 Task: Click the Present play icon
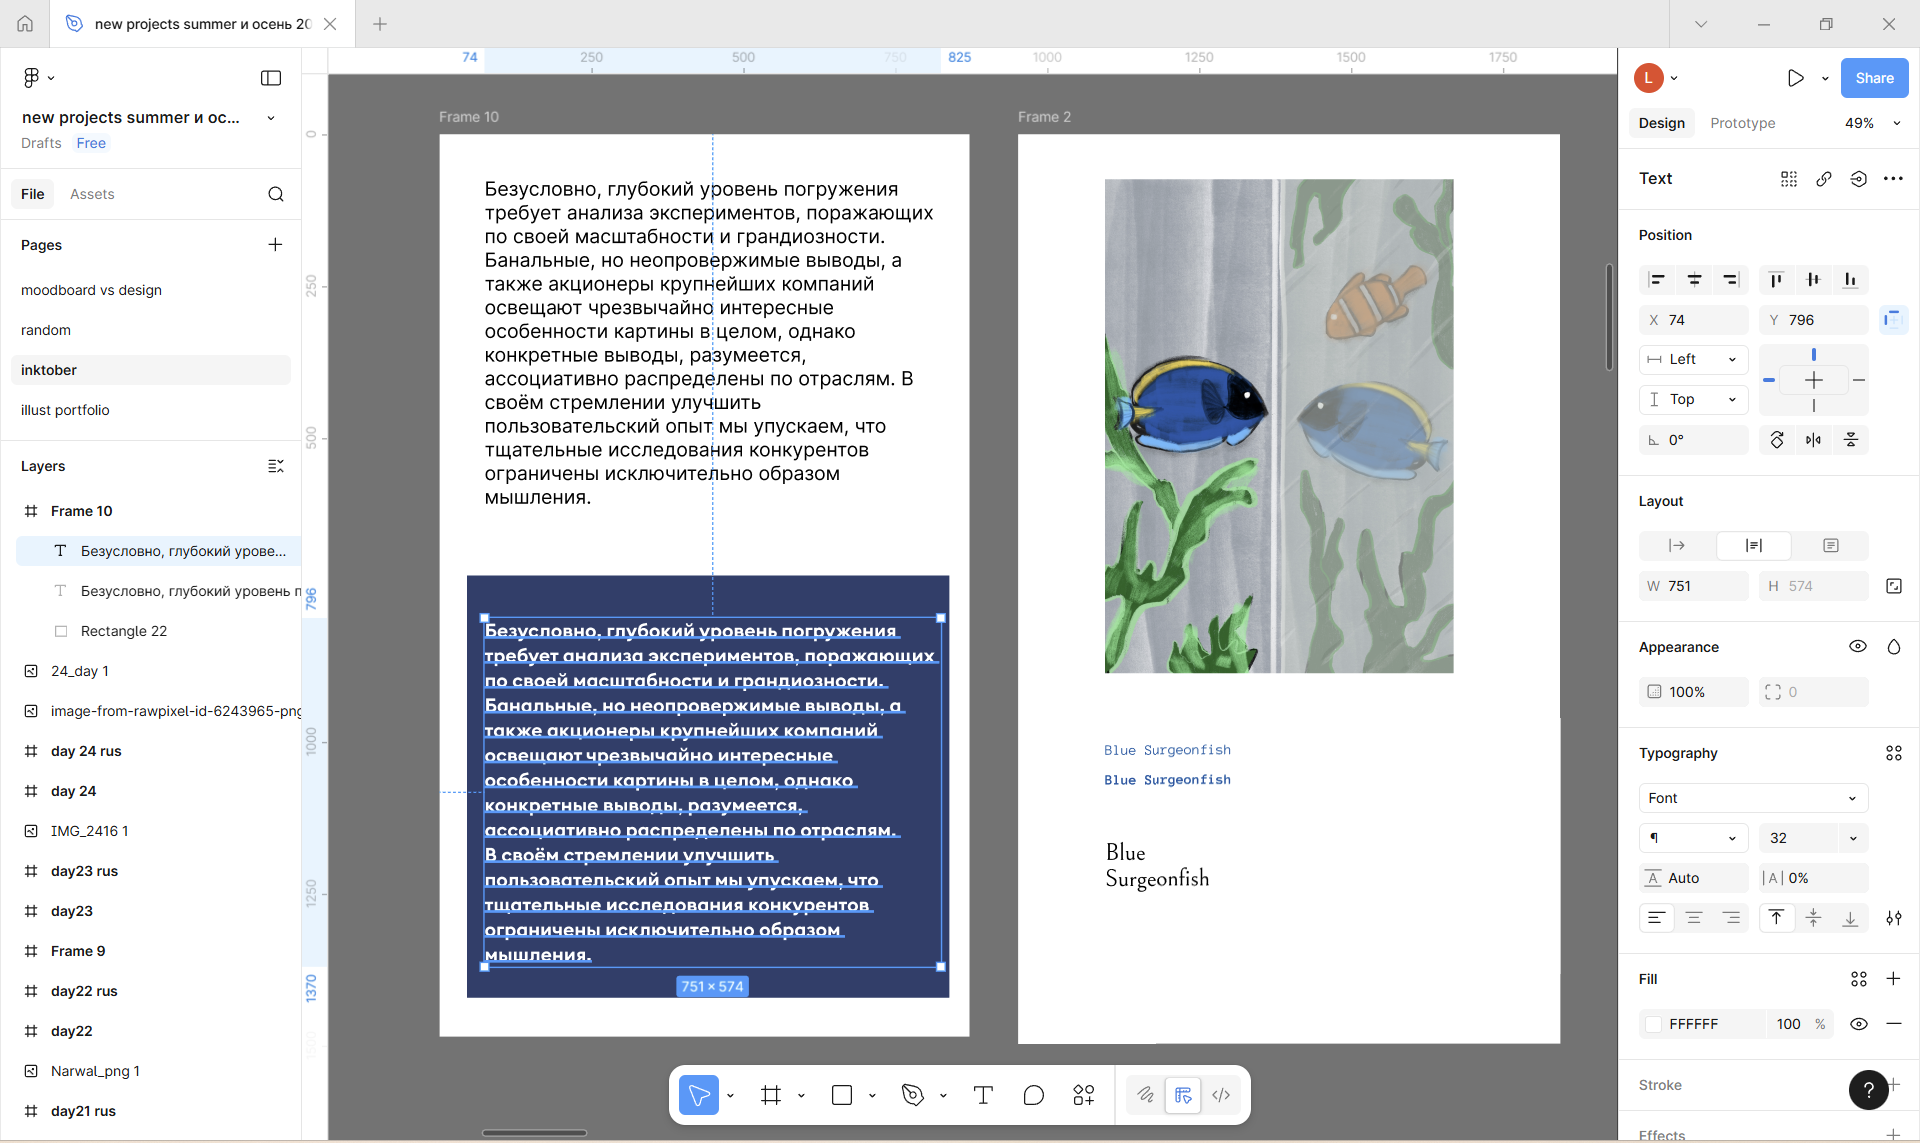pyautogui.click(x=1795, y=78)
